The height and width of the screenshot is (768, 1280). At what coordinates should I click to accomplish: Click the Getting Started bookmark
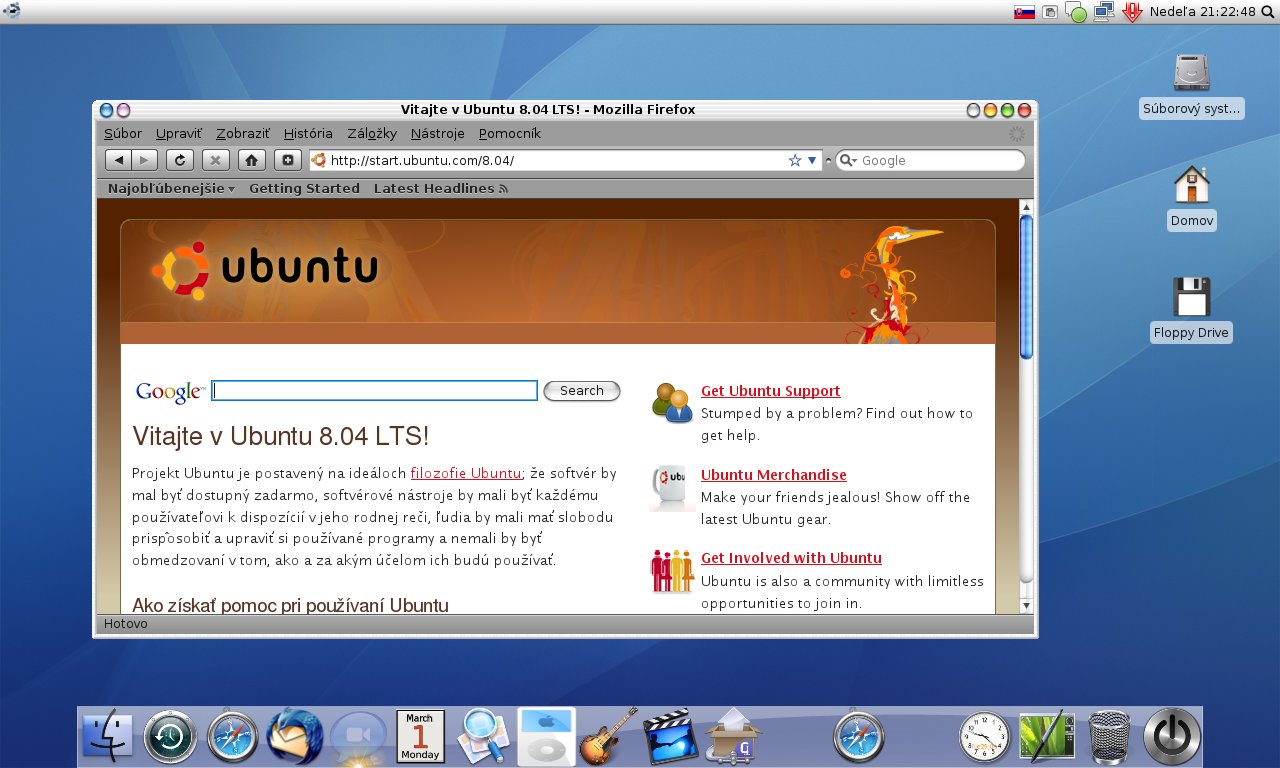point(304,188)
